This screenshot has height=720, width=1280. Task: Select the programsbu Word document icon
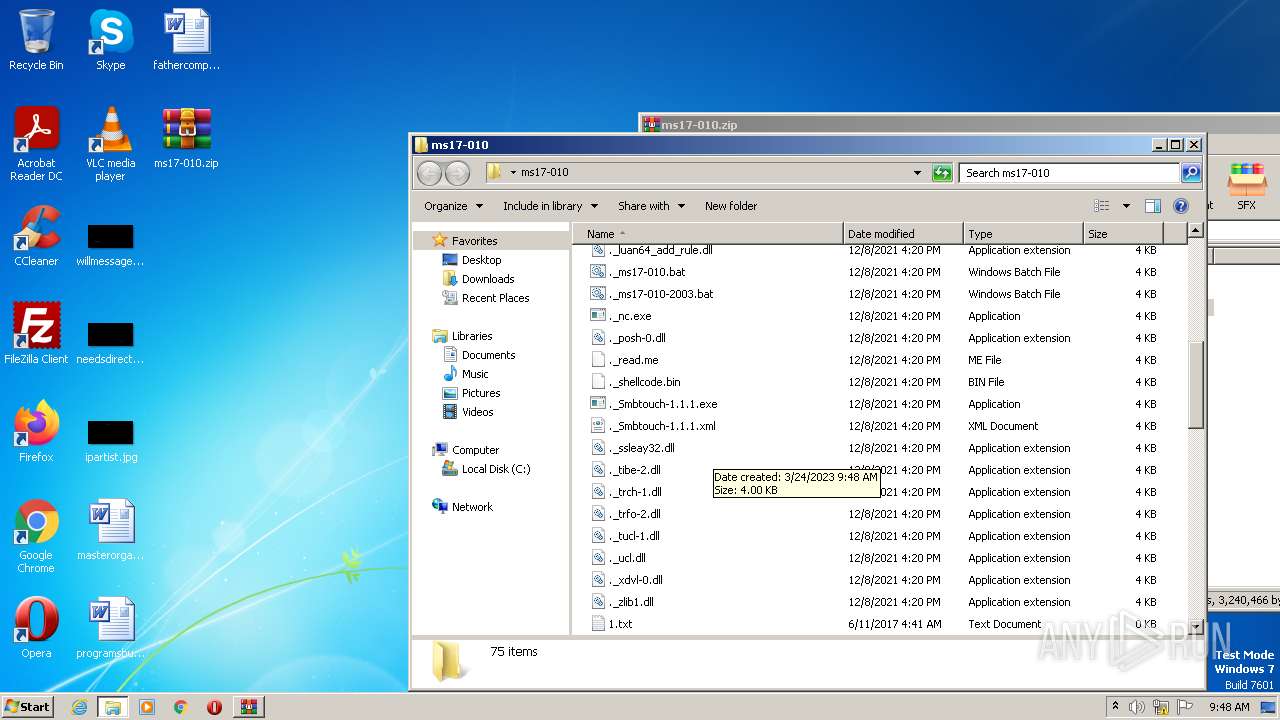110,628
